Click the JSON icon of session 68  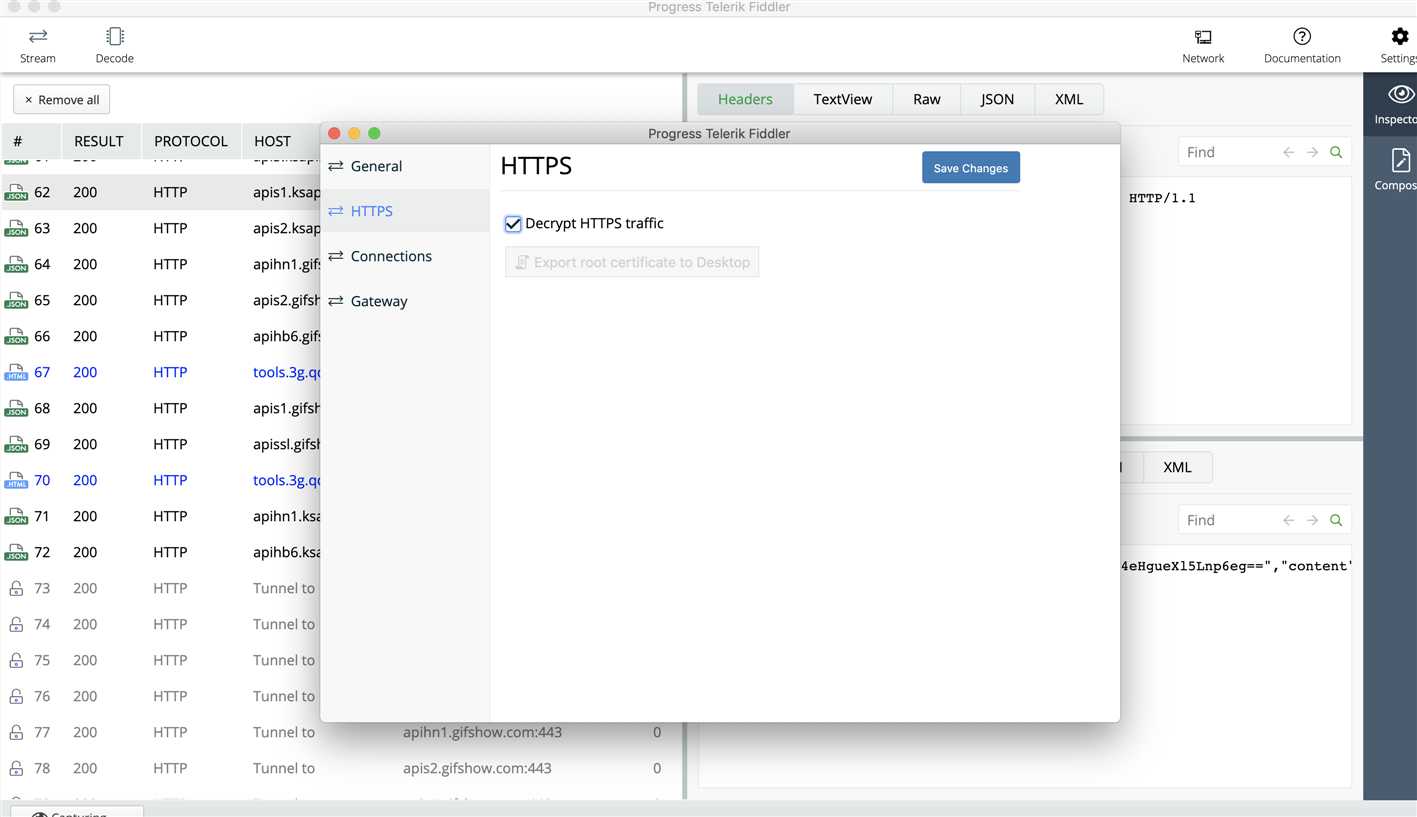(x=16, y=408)
